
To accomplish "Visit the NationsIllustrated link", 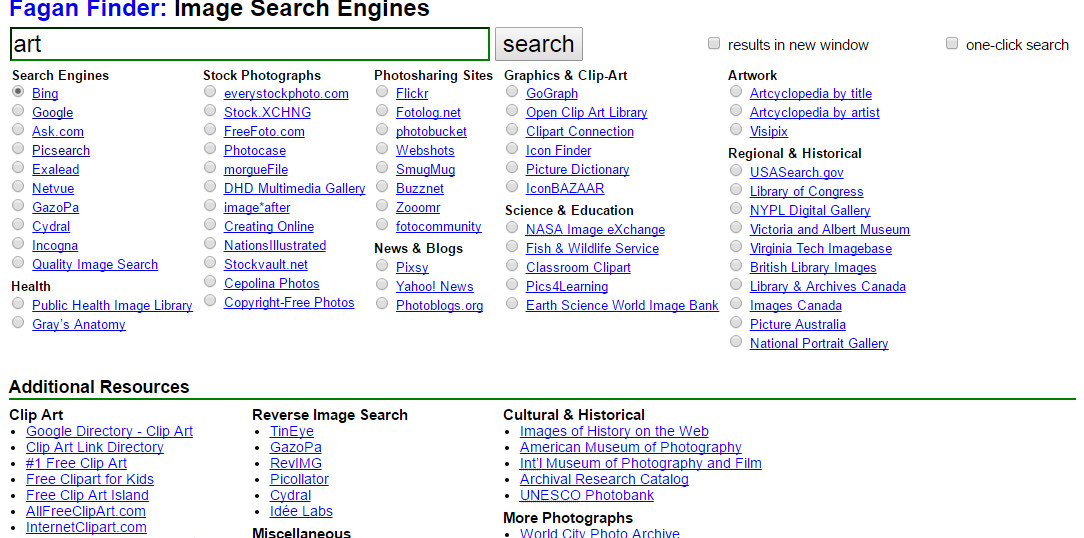I will (x=275, y=245).
